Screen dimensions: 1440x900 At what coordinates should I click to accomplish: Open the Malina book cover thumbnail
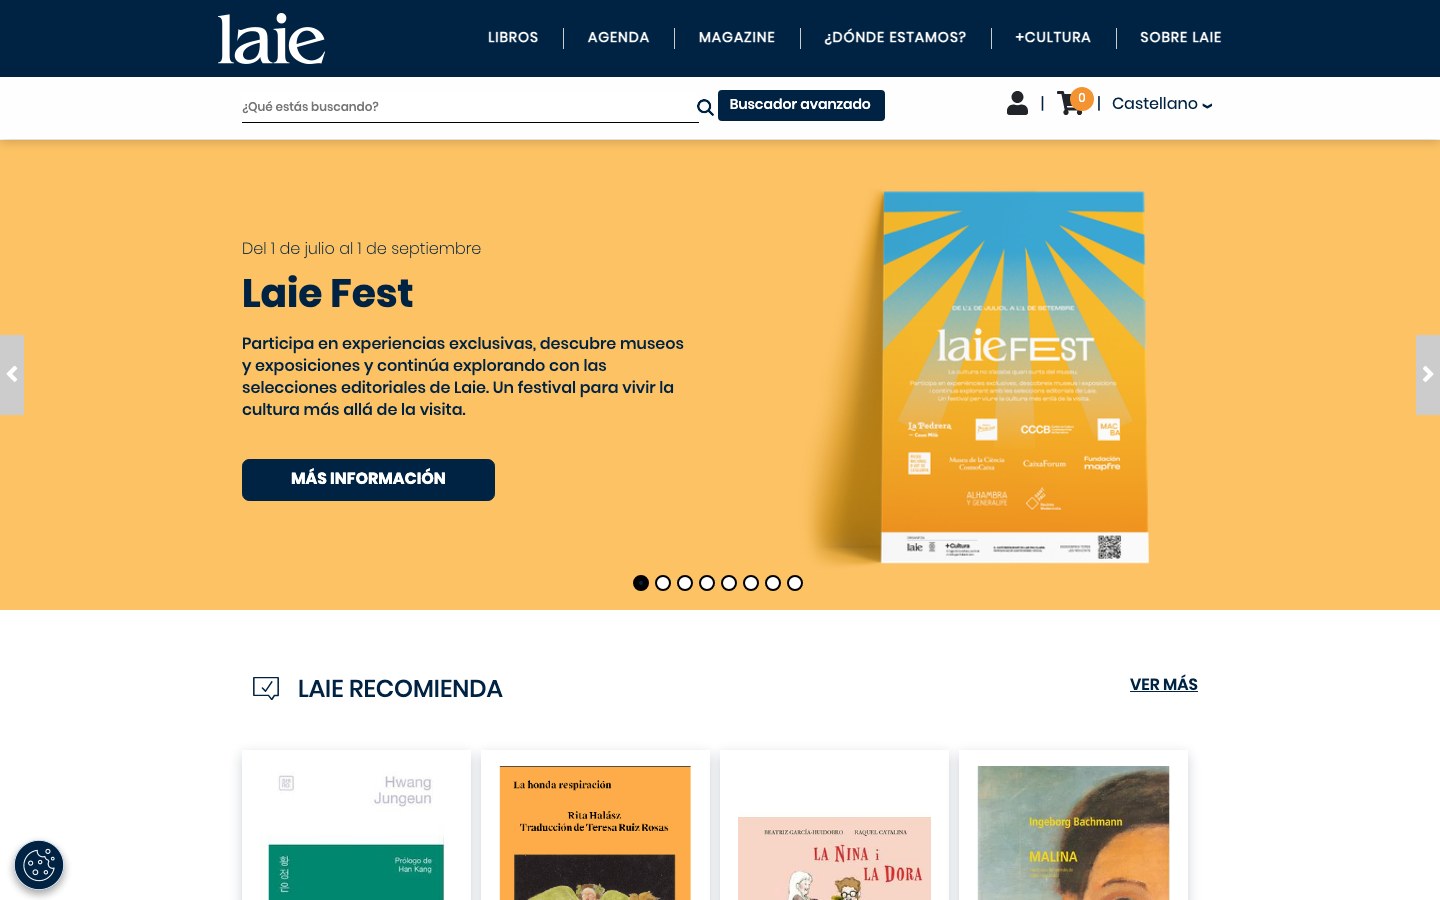click(1073, 833)
